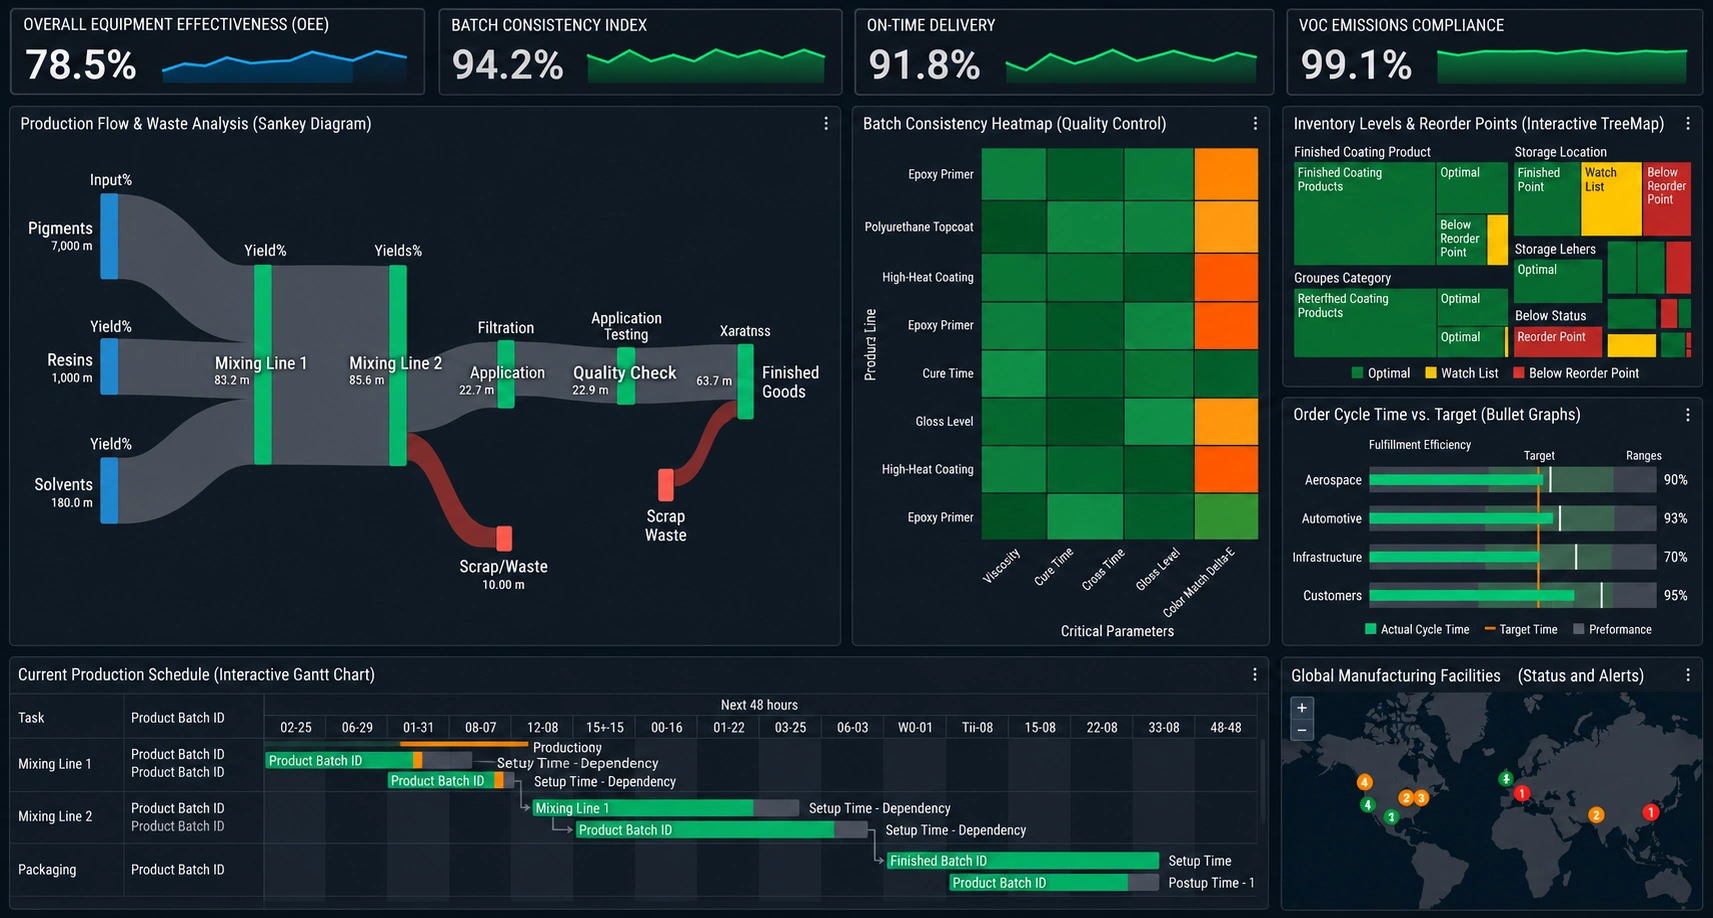This screenshot has width=1713, height=918.
Task: Click the Scrap/Waste 10.00 m red node
Action: [504, 538]
